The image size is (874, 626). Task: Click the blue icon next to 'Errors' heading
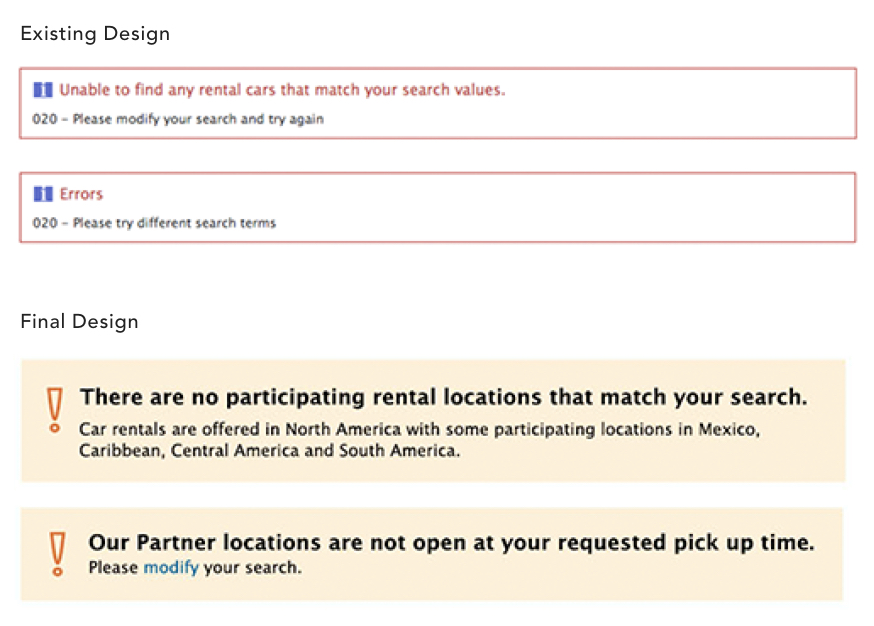point(43,194)
